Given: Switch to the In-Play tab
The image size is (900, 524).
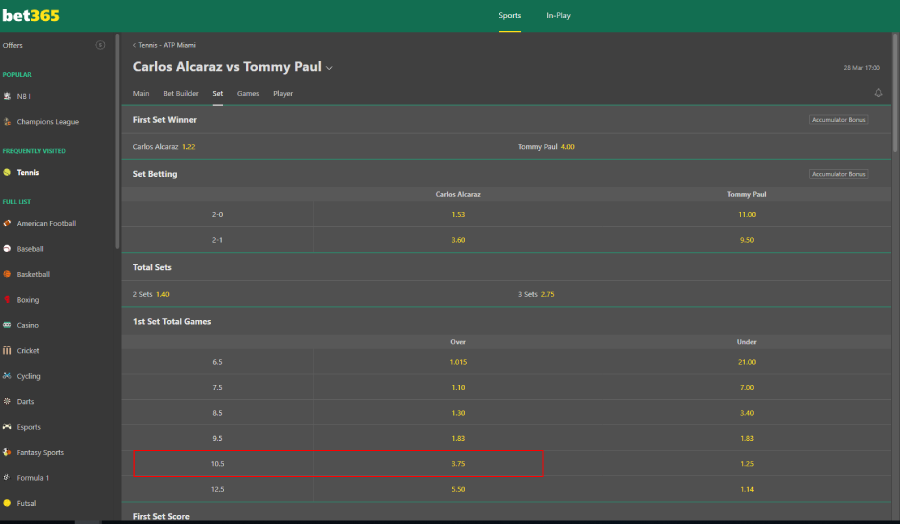Looking at the screenshot, I should (x=558, y=15).
